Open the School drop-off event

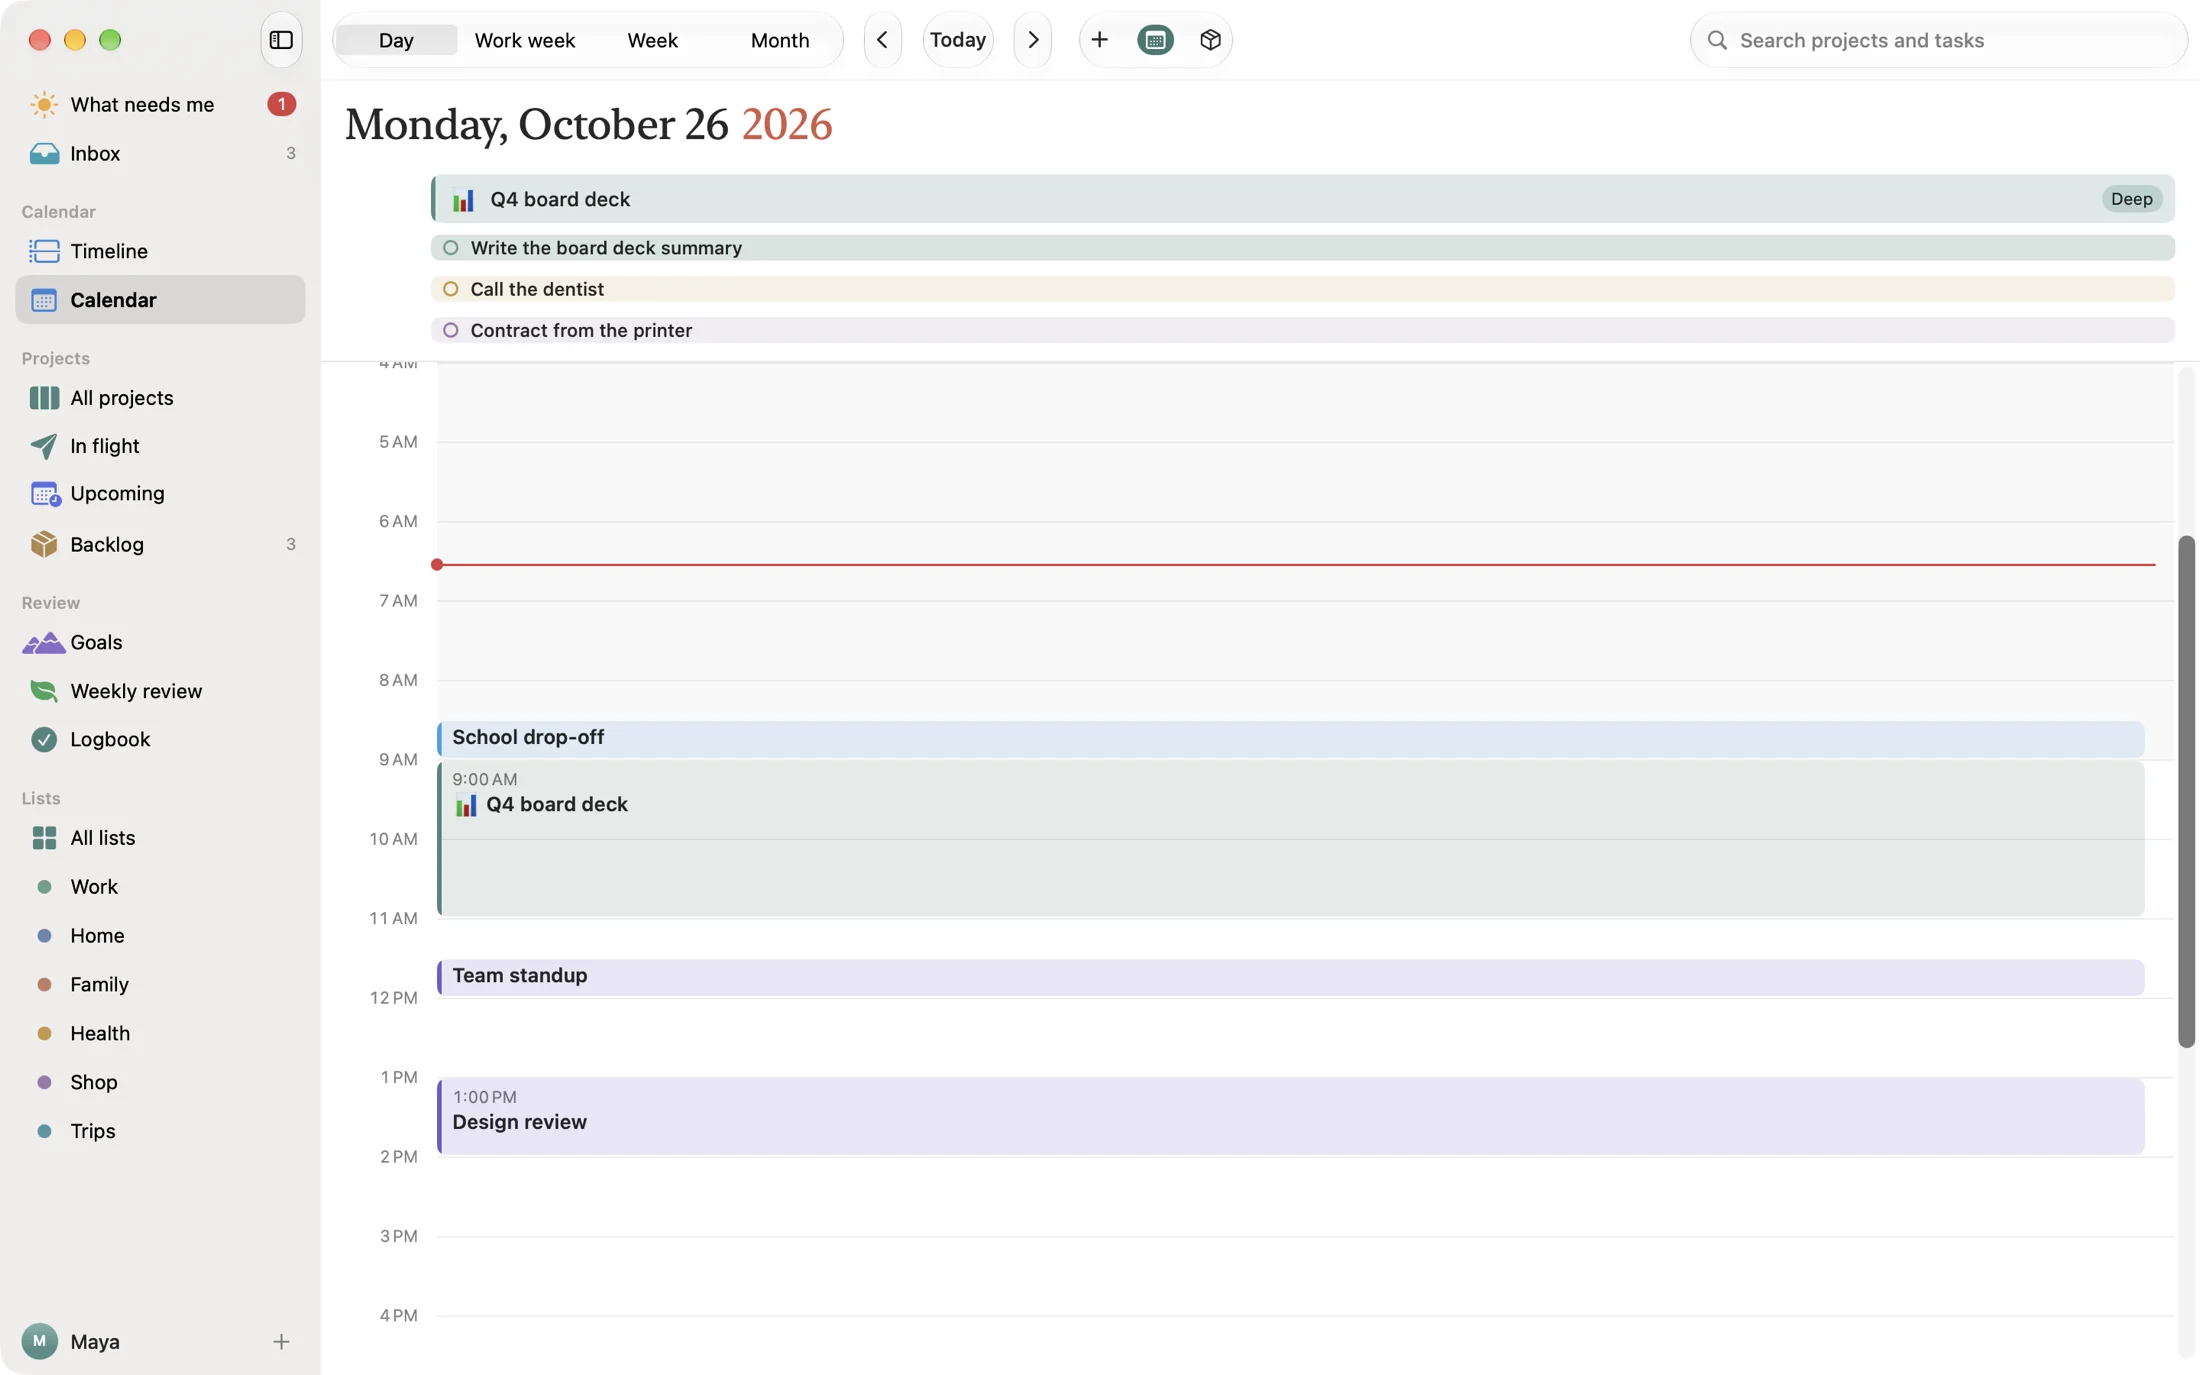pyautogui.click(x=1290, y=738)
